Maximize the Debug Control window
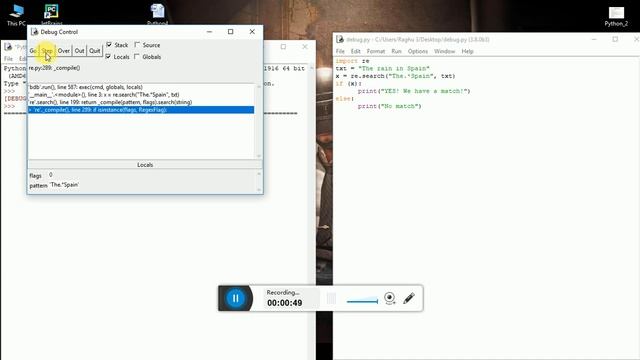 tap(231, 31)
